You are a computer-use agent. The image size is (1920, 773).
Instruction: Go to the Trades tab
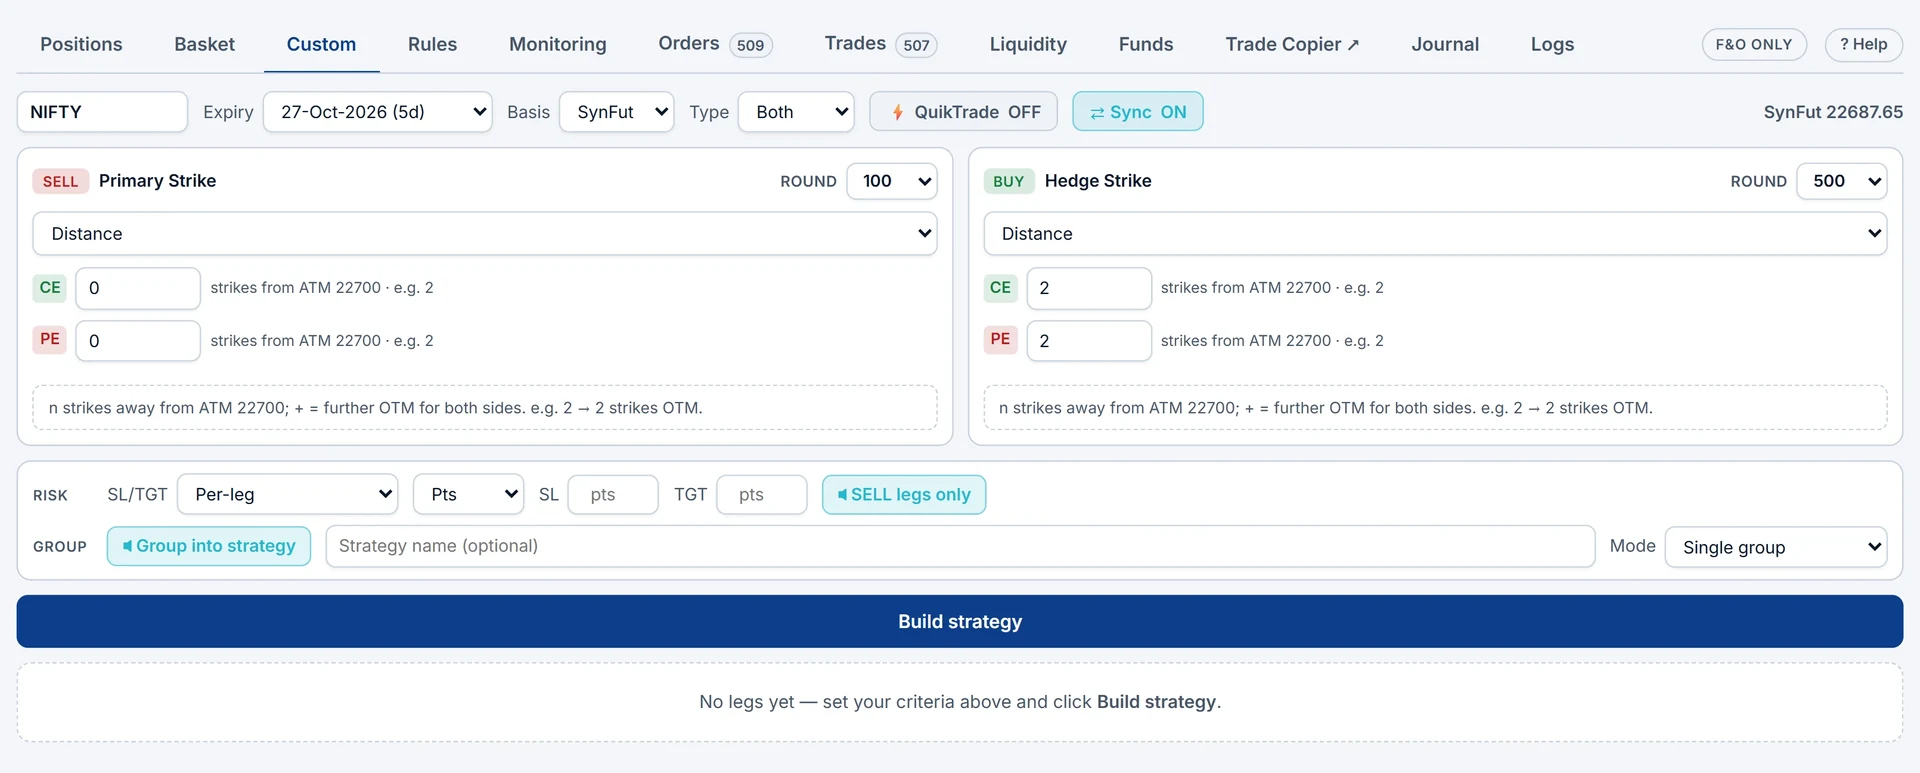click(880, 44)
